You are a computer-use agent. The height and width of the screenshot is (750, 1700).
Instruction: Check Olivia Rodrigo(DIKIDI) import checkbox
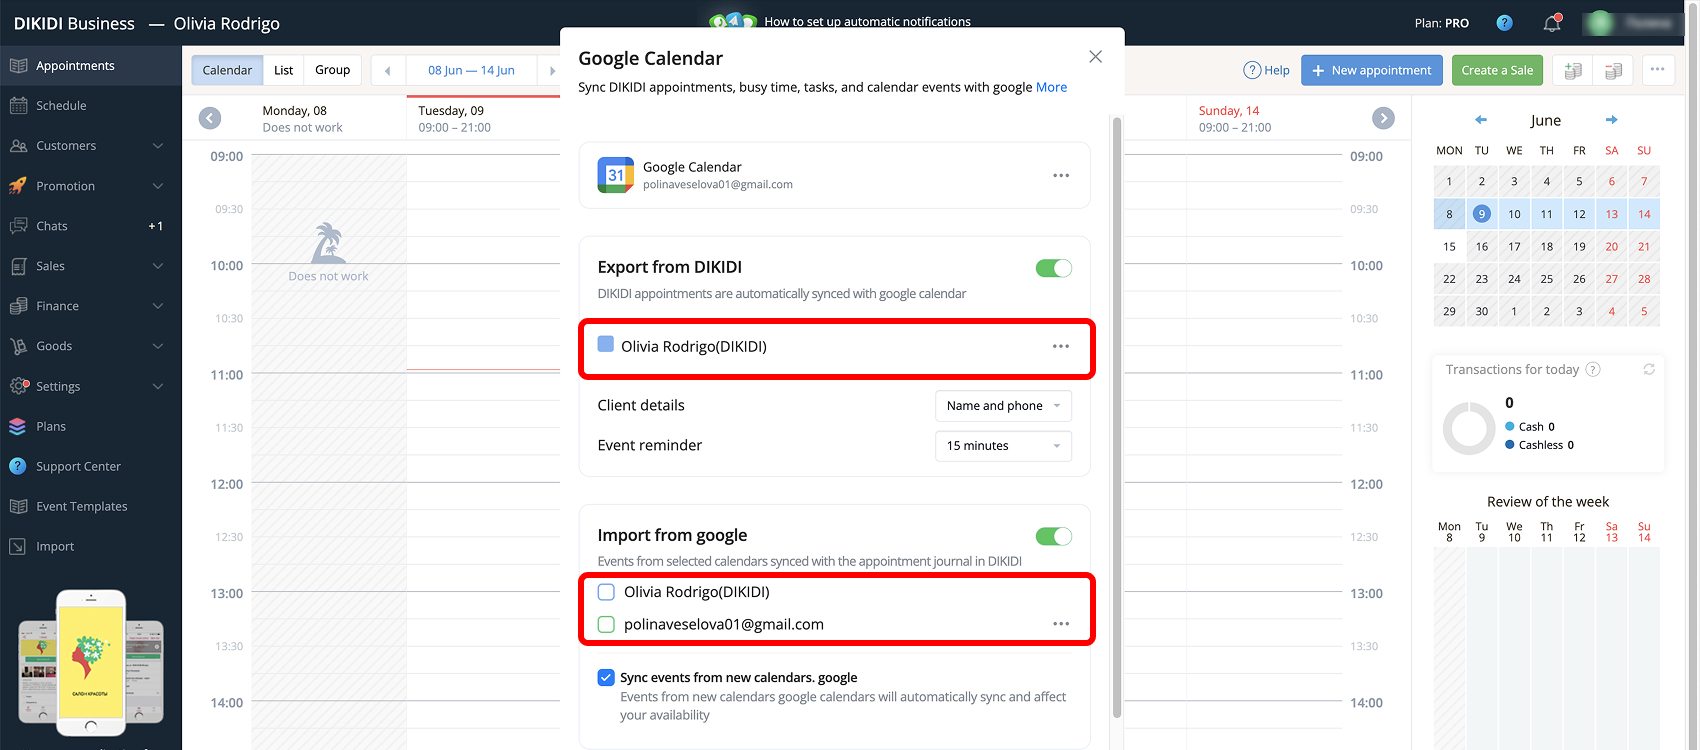[x=606, y=592]
